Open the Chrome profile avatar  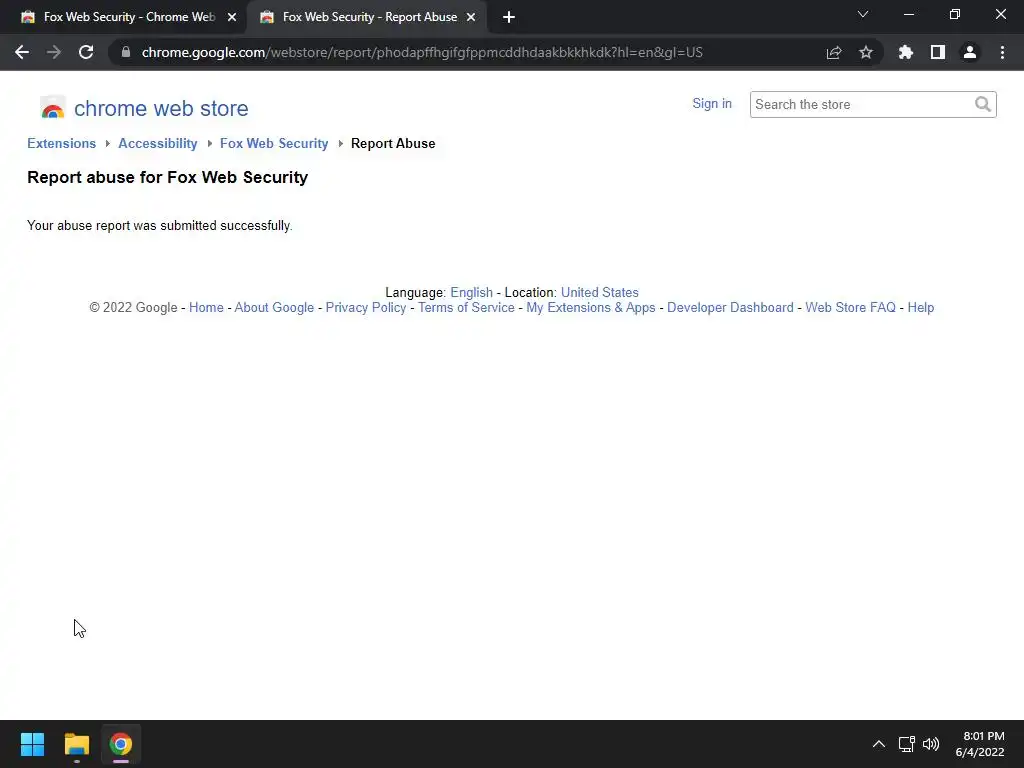970,52
